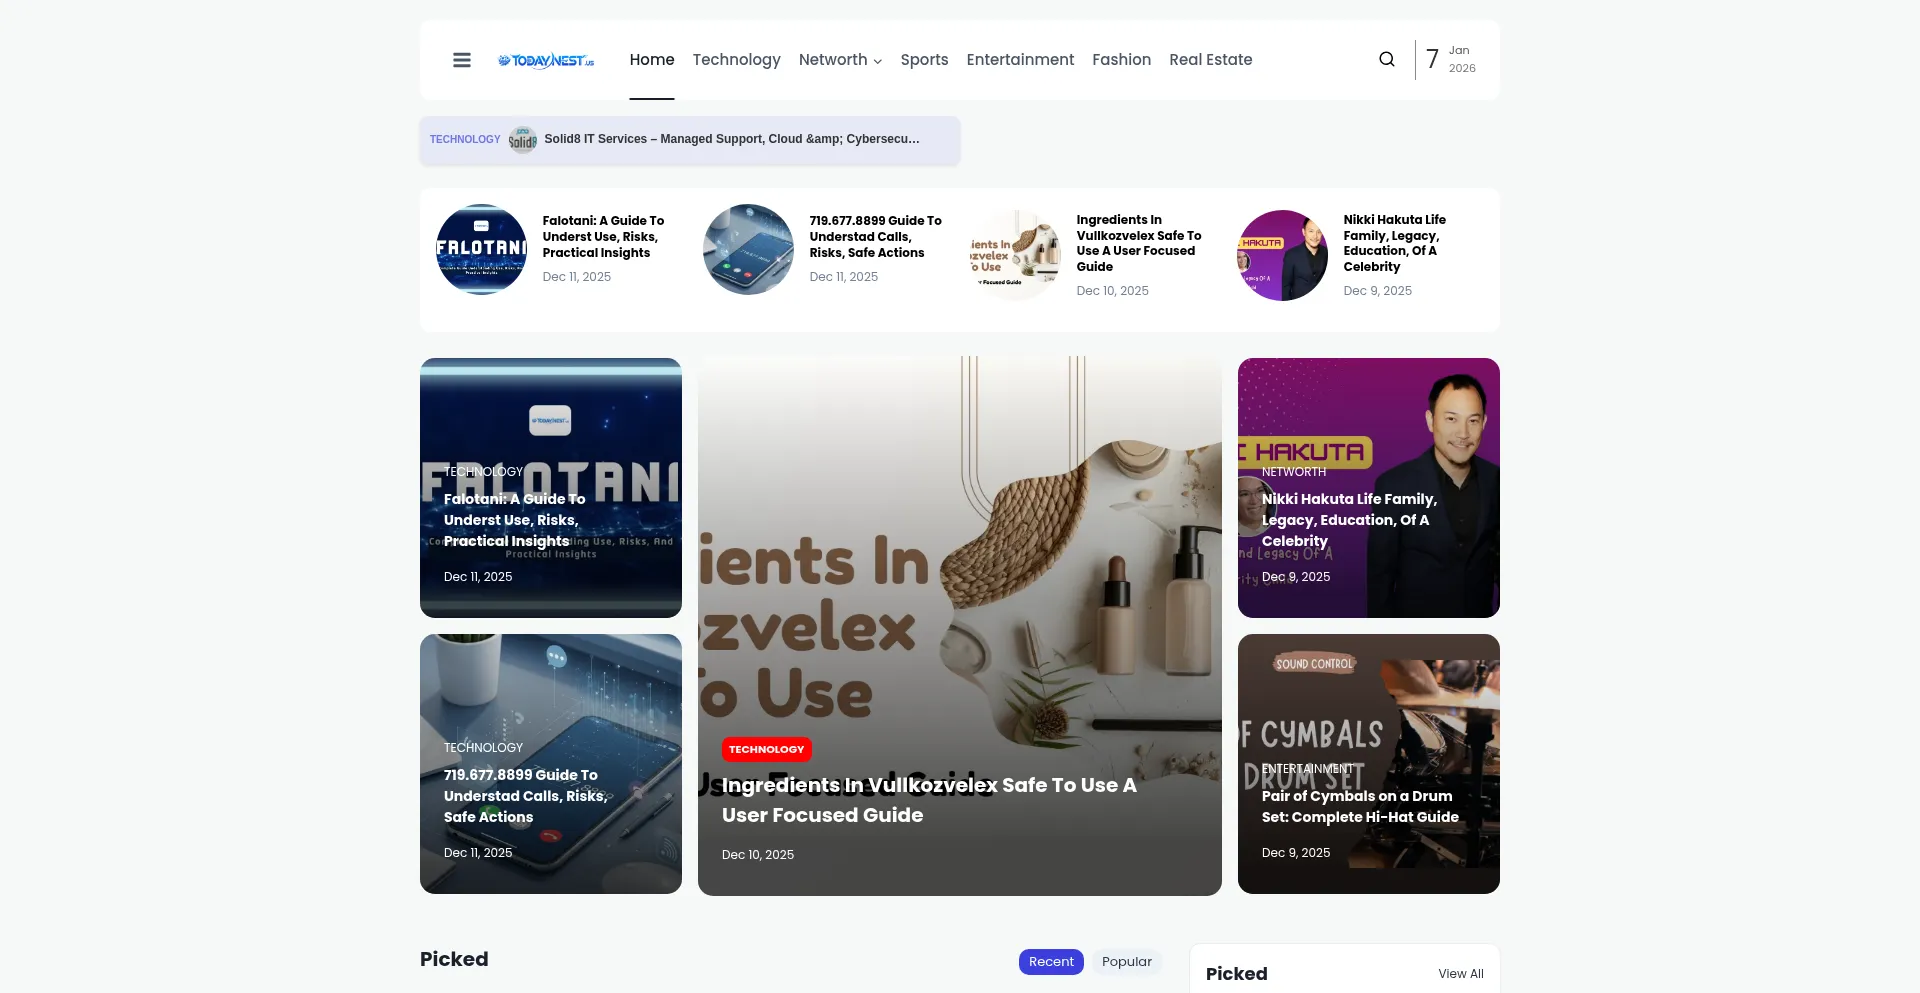Click the TodayNest site logo
This screenshot has width=1920, height=993.
point(546,60)
